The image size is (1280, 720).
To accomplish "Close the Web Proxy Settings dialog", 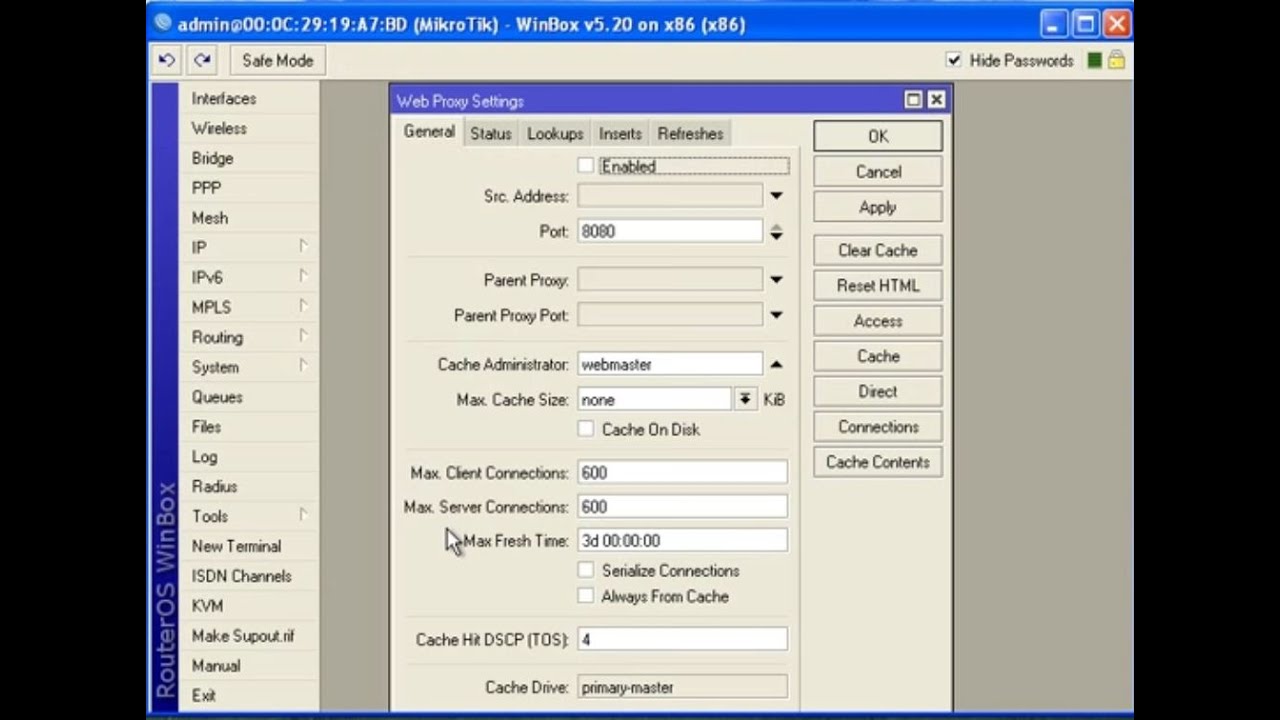I will (936, 100).
